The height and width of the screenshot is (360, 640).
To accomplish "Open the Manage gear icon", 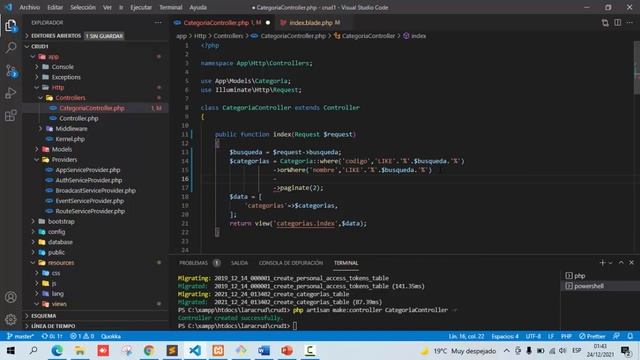I will 11,319.
